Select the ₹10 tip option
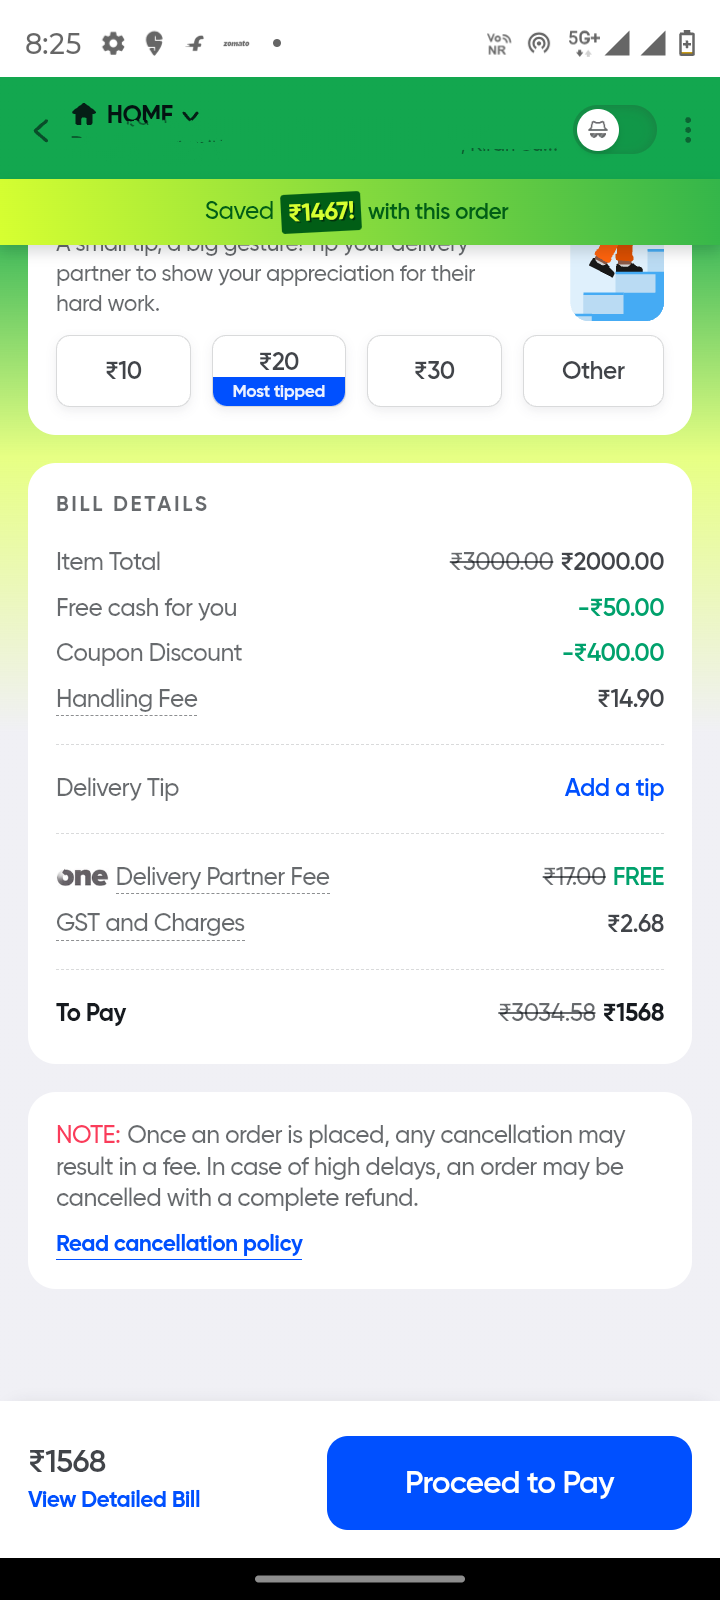Screen dimensions: 720x1600 123,371
